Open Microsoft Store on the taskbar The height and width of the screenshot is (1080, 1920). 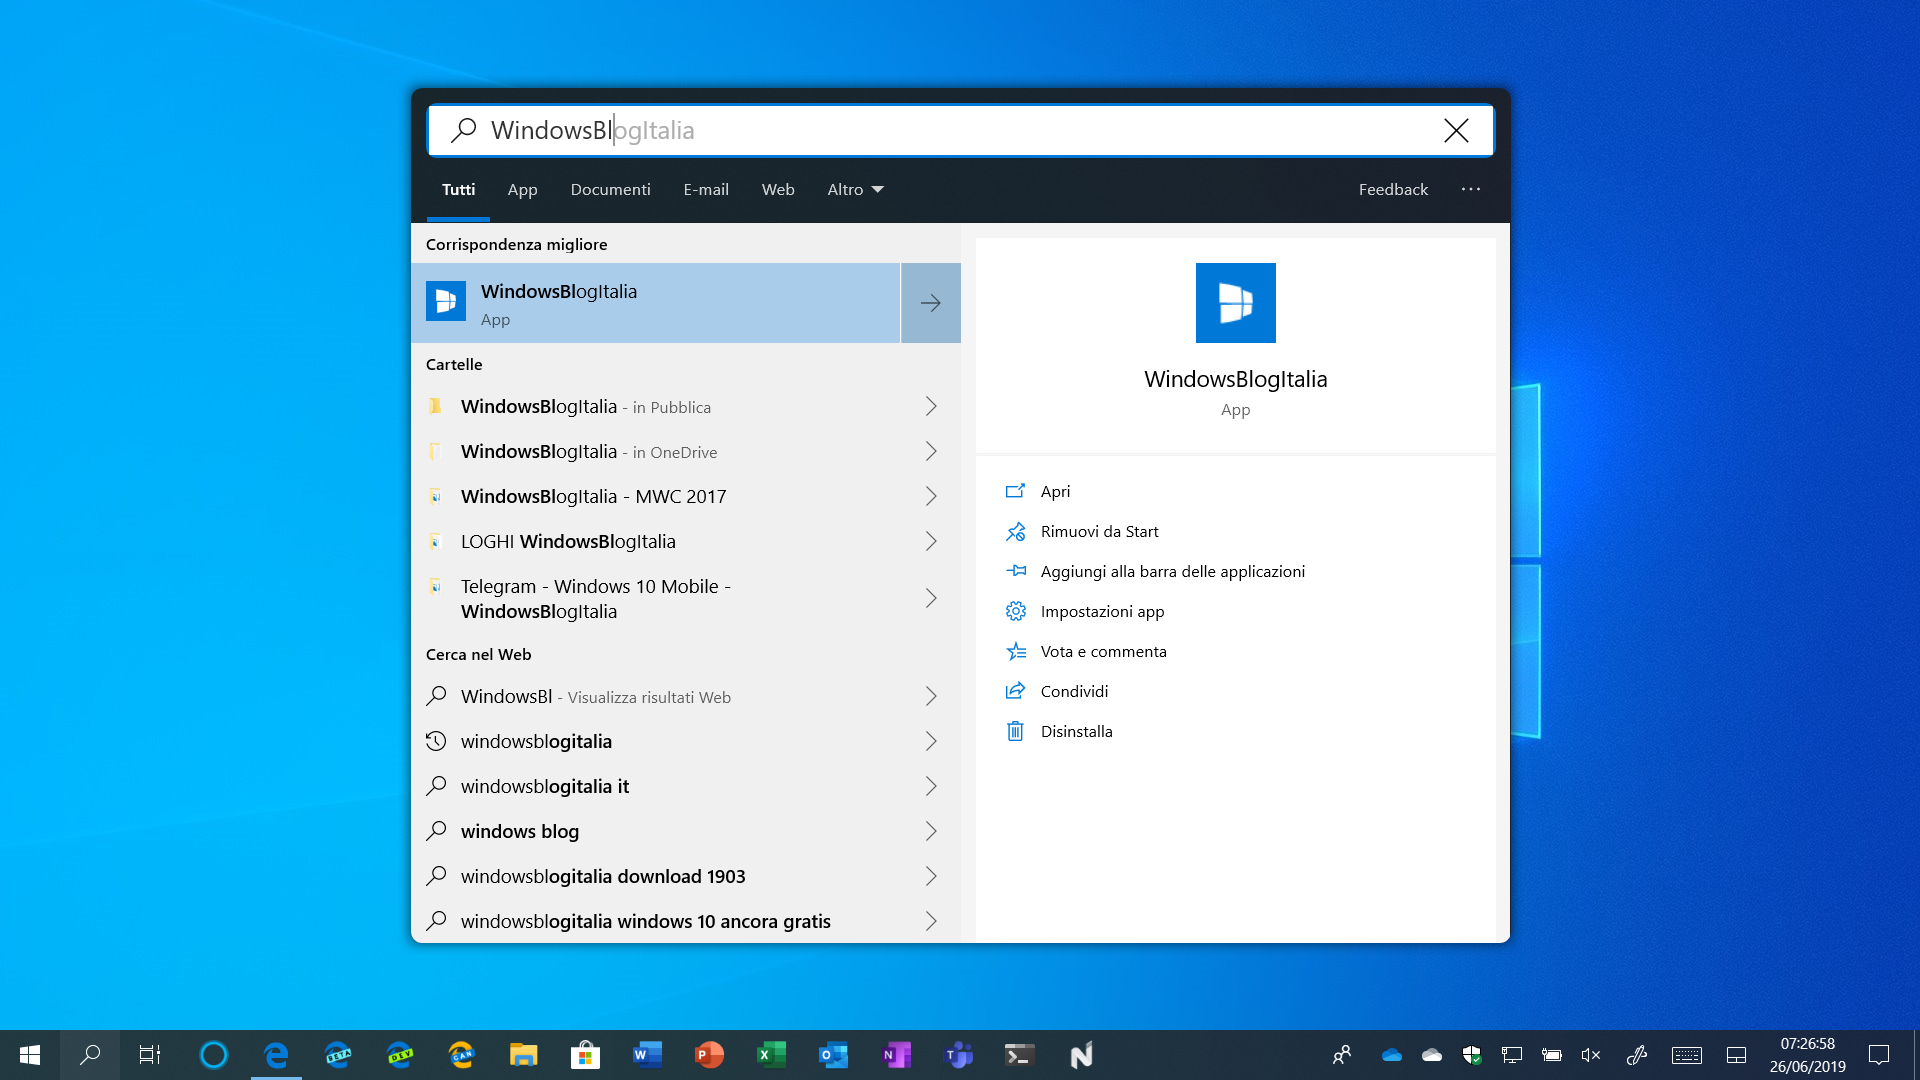coord(585,1055)
